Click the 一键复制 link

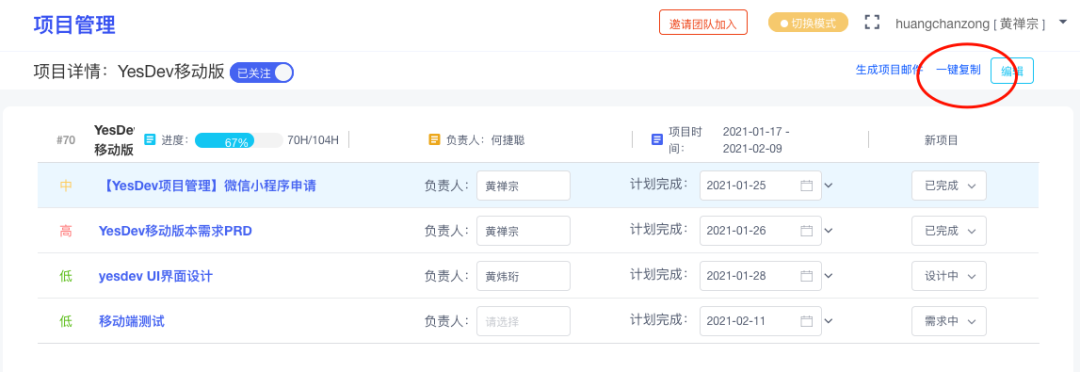click(958, 70)
